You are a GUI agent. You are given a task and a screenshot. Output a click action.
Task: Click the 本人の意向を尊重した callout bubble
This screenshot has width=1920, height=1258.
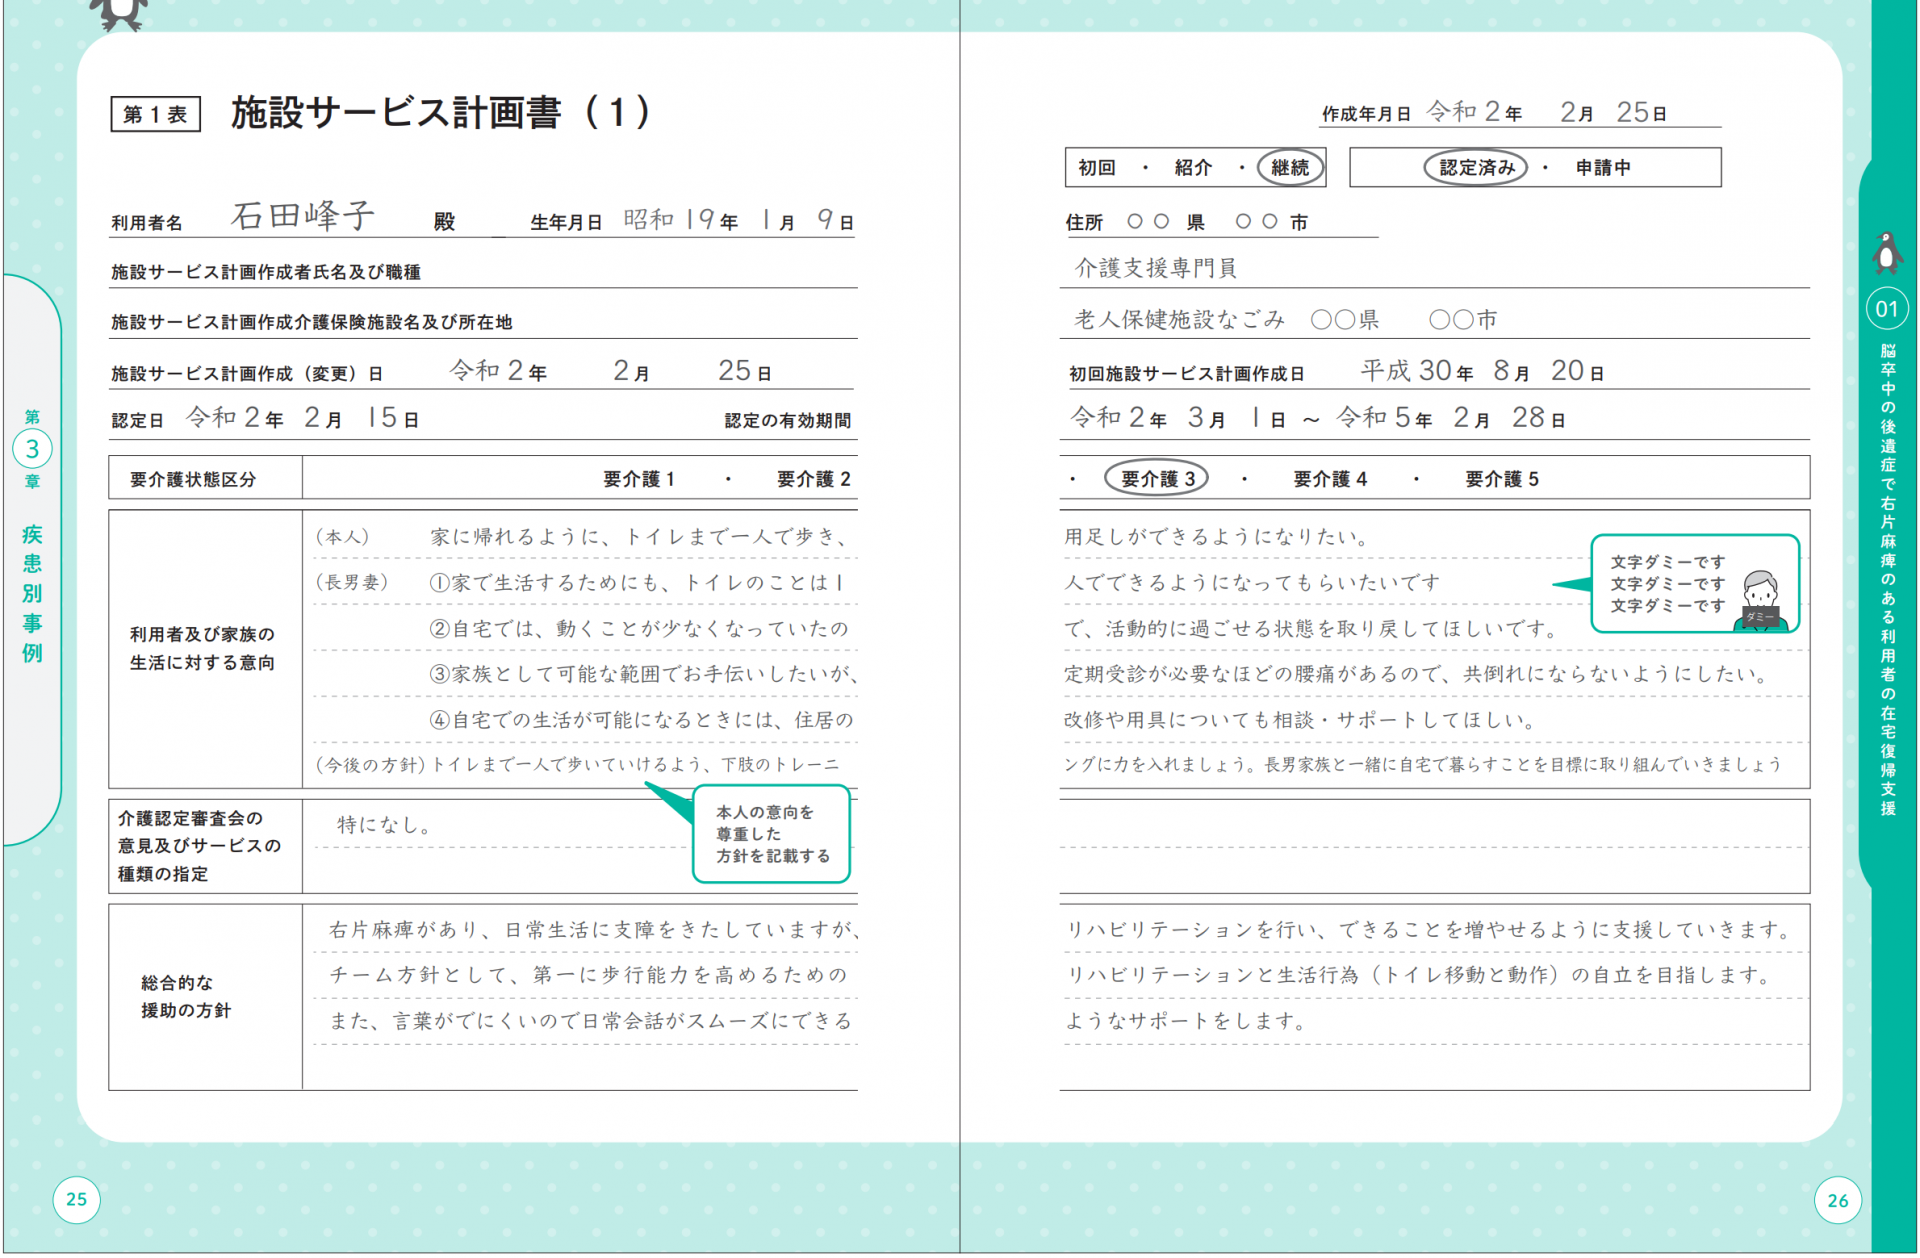[771, 834]
